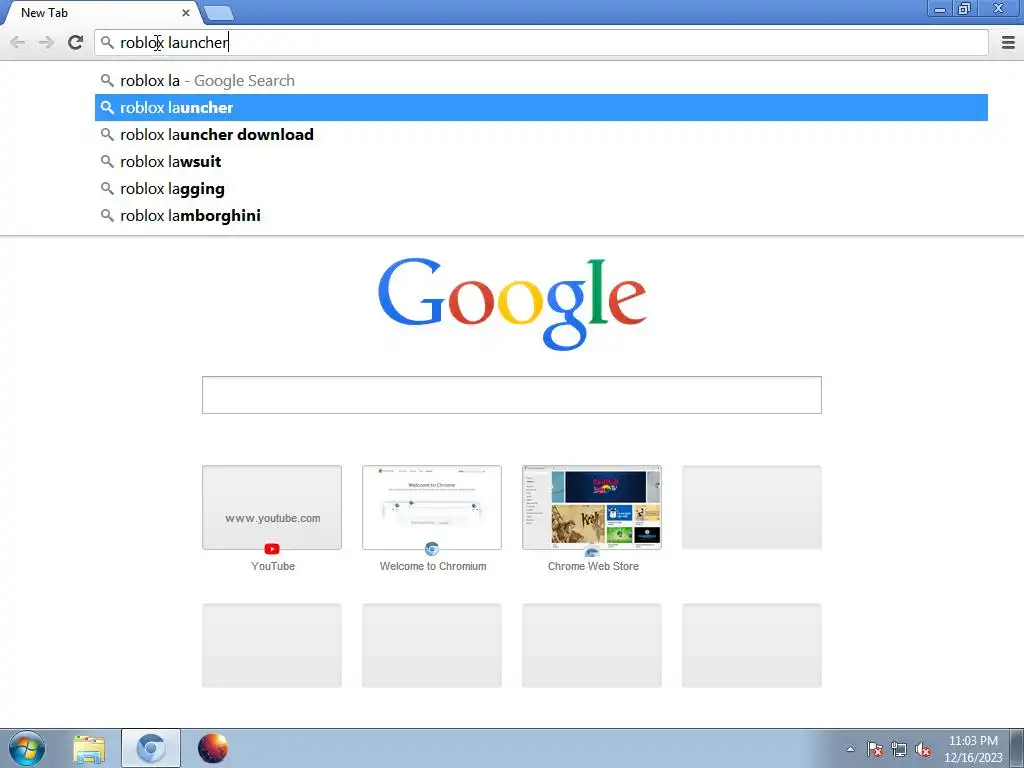Go back with the back arrow
The image size is (1024, 768).
tap(18, 42)
